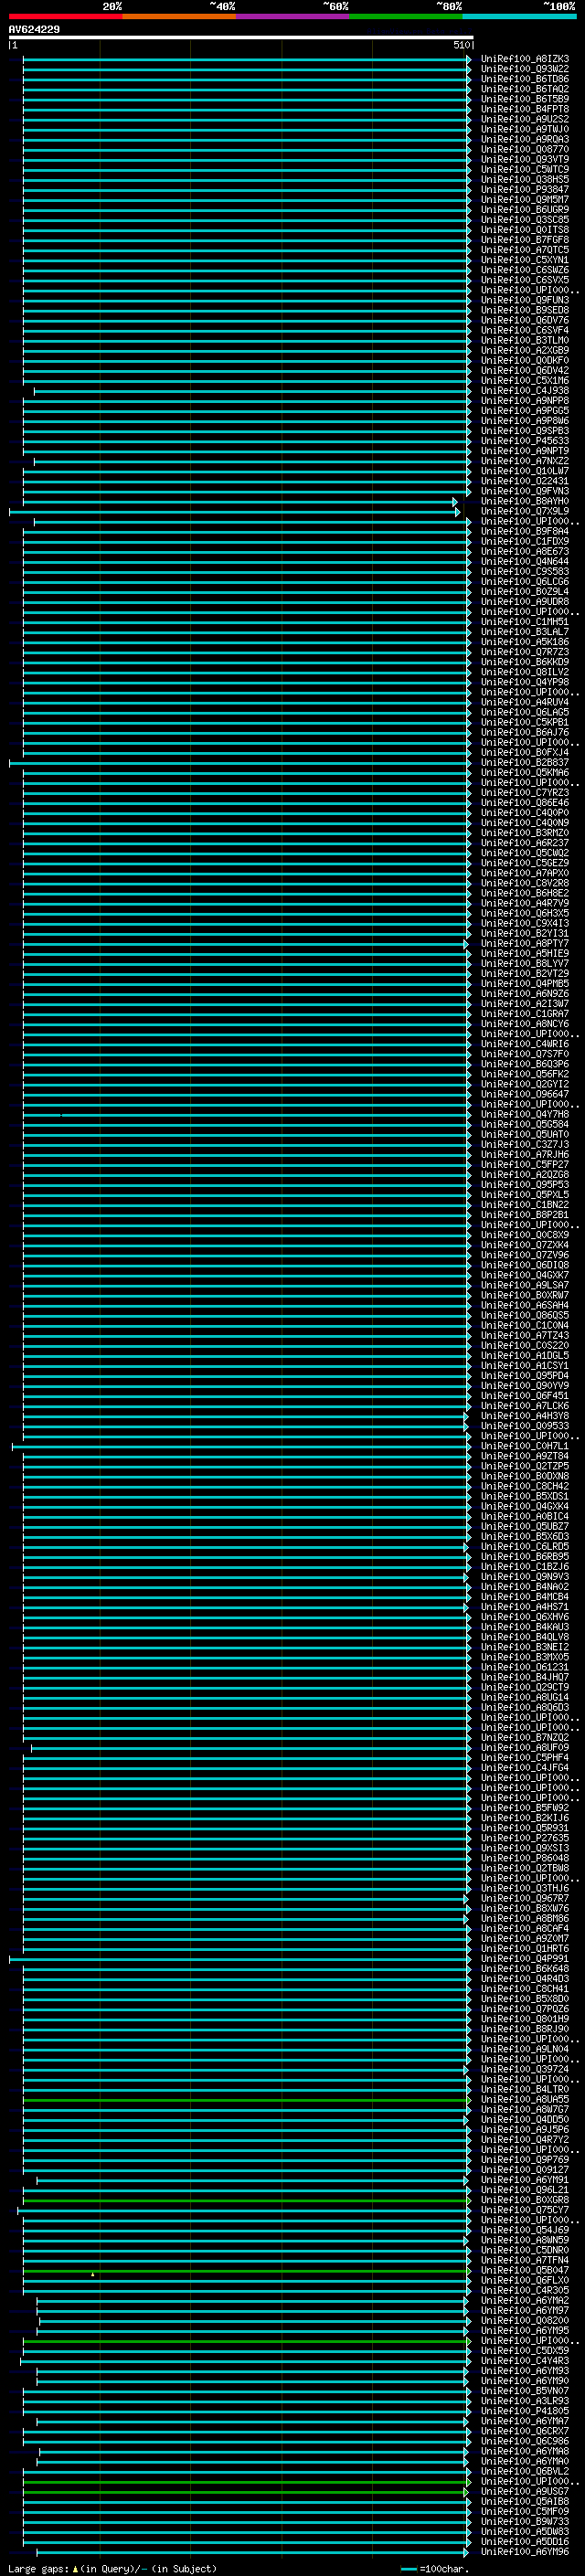585x2576 pixels.
Task: Select the UniRef100_C5WTC9 entry
Action: [x=525, y=170]
